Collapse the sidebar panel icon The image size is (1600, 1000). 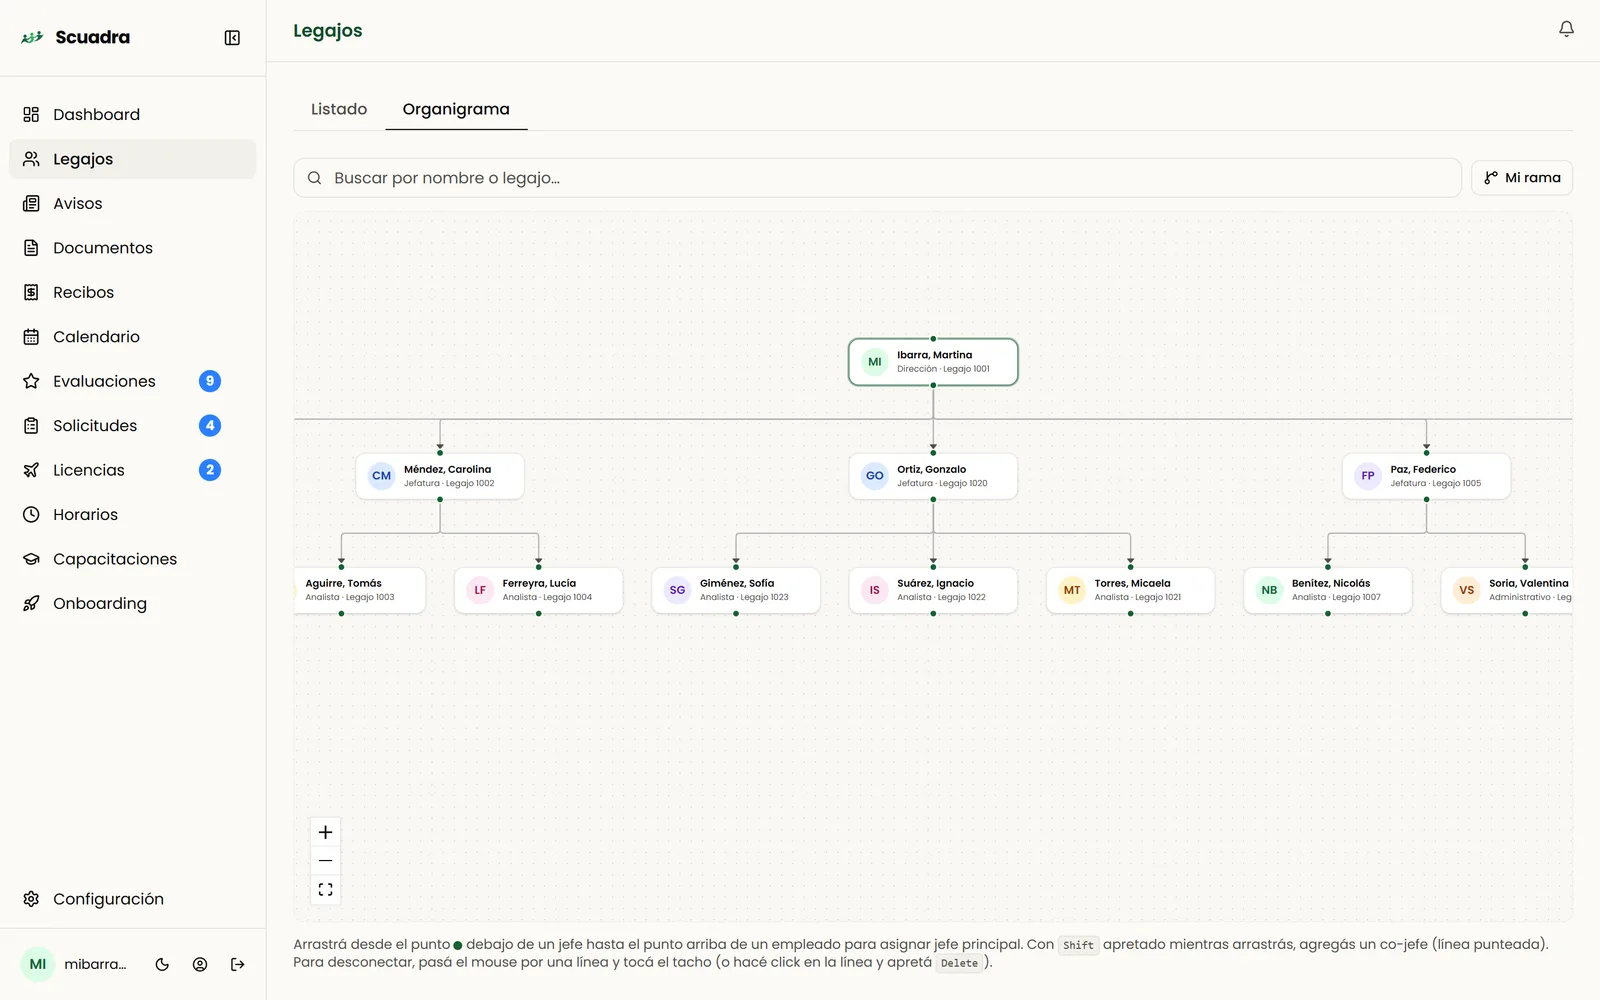coord(232,38)
